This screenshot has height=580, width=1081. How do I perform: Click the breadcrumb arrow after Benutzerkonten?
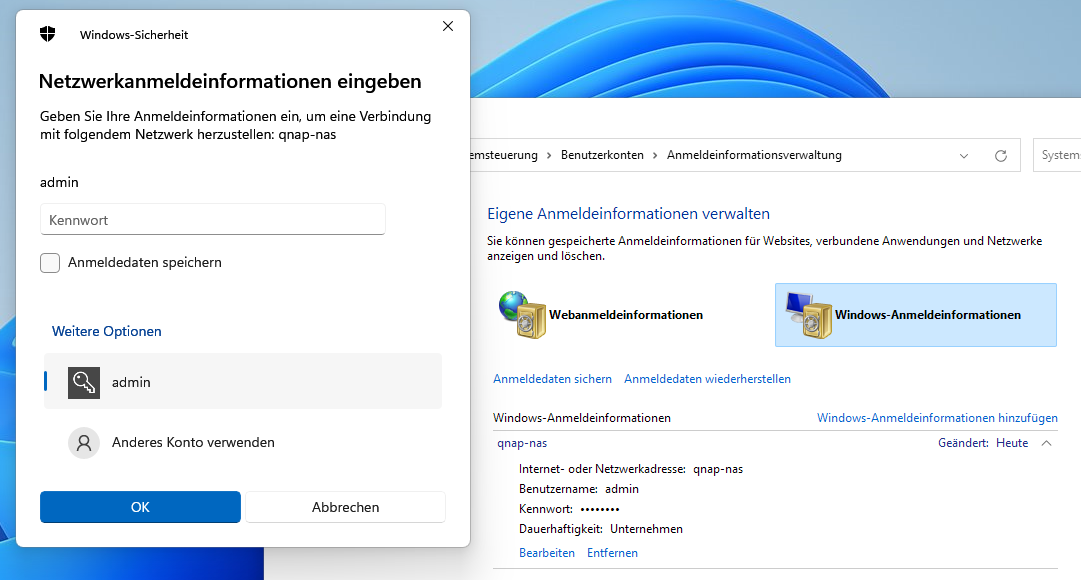tap(656, 155)
